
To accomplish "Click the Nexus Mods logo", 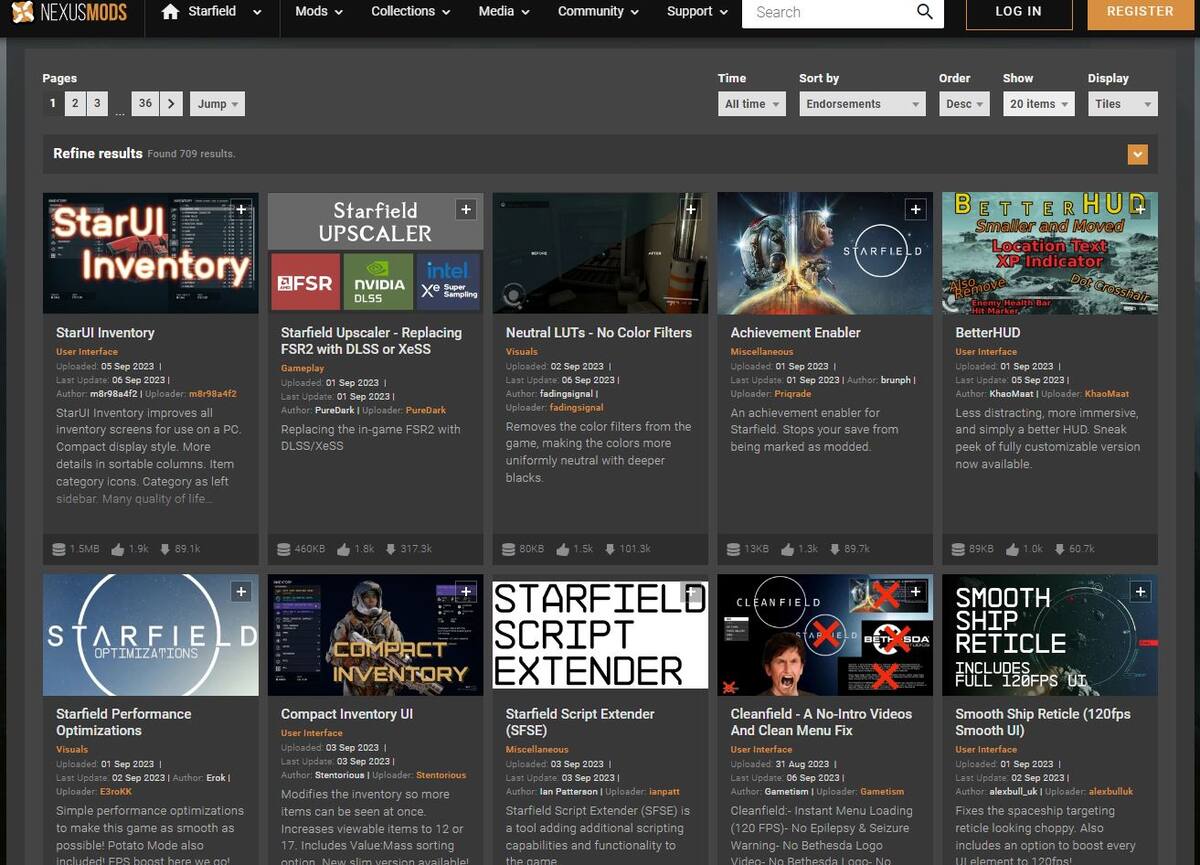I will coord(67,12).
